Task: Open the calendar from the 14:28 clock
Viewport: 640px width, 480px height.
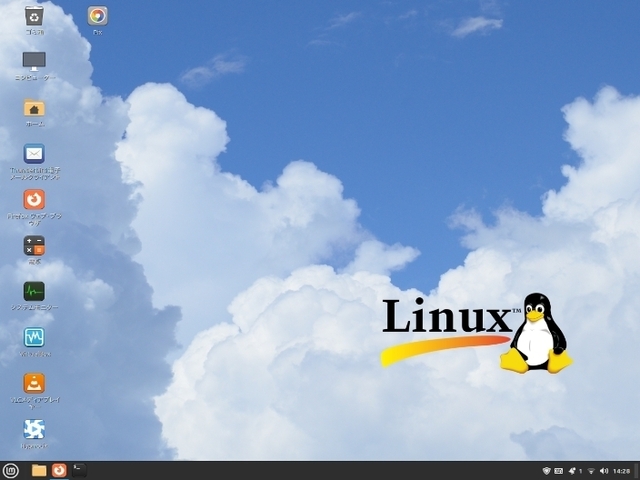Action: click(x=622, y=471)
